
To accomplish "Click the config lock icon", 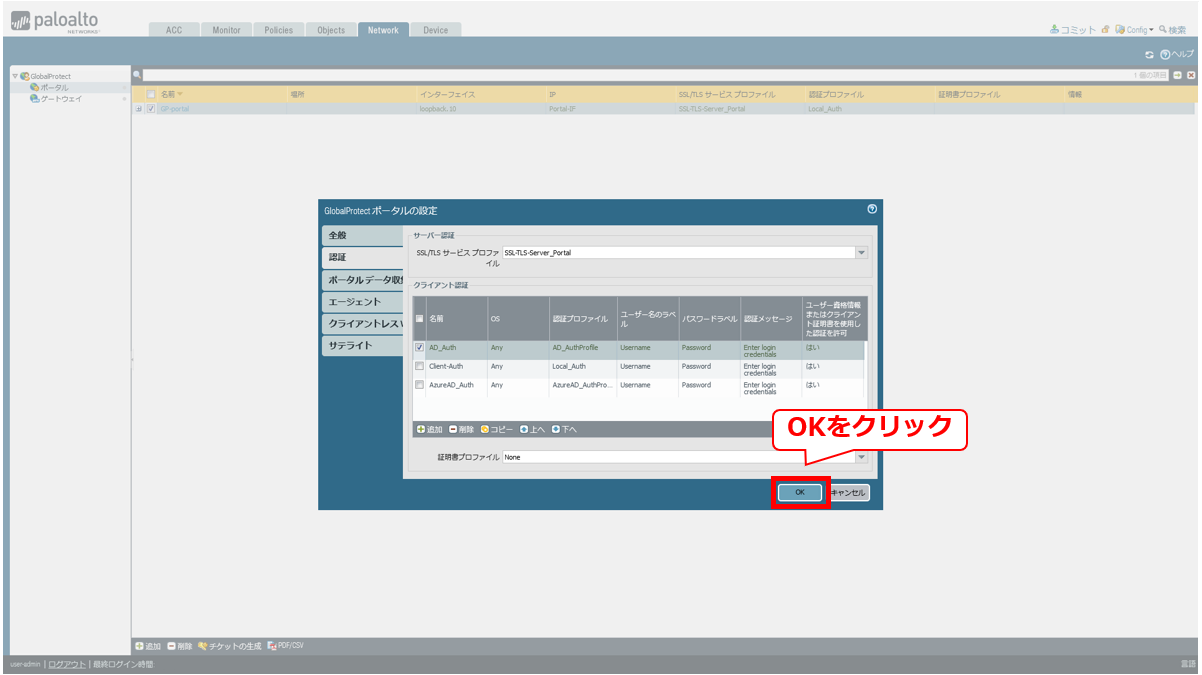I will (1105, 30).
